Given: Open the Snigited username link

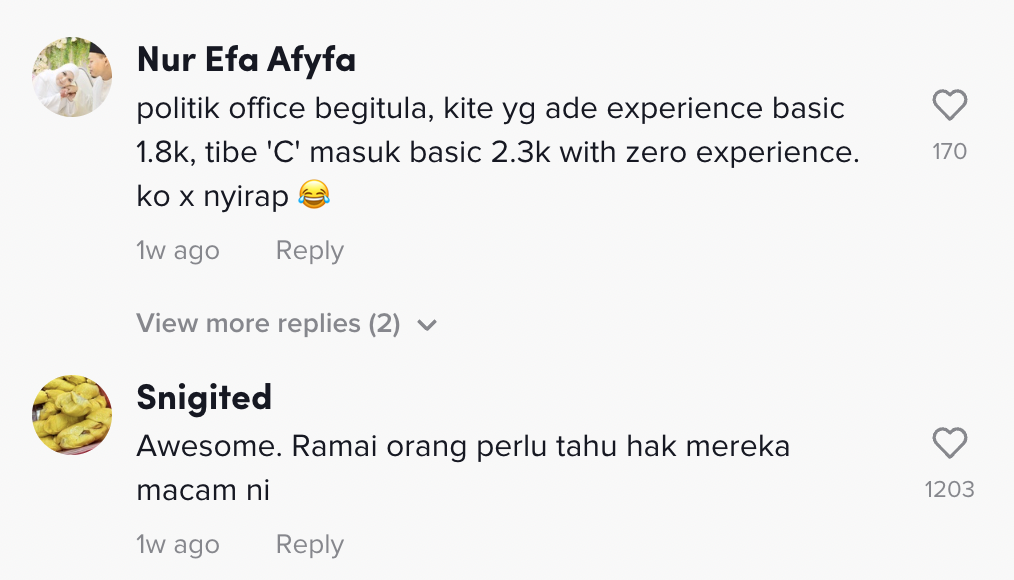Looking at the screenshot, I should pyautogui.click(x=204, y=398).
